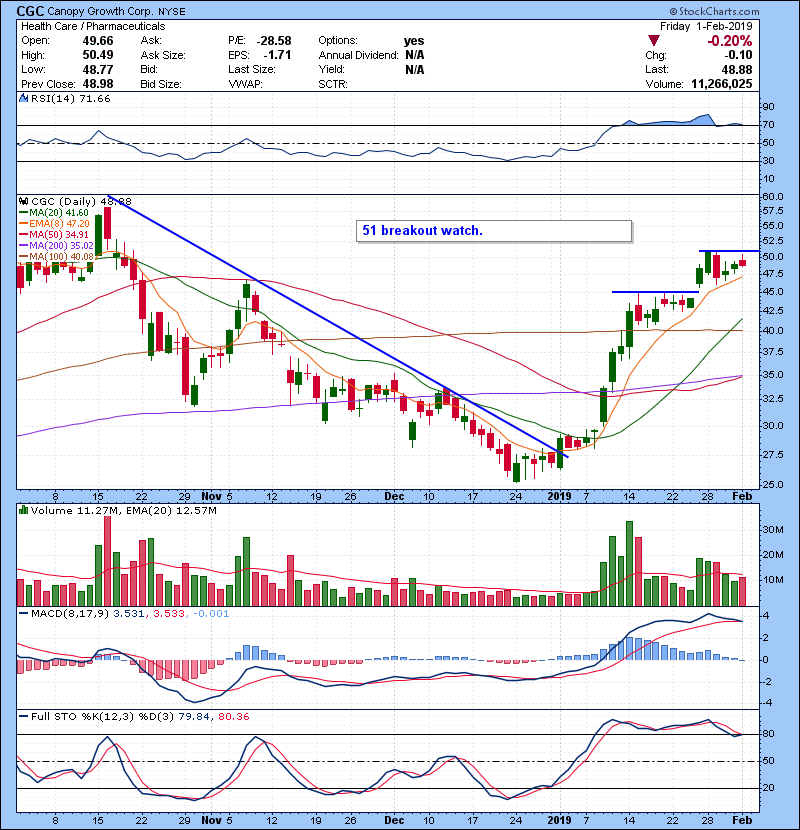Click the Last price 48.88 in the header
The width and height of the screenshot is (800, 830).
coord(736,69)
